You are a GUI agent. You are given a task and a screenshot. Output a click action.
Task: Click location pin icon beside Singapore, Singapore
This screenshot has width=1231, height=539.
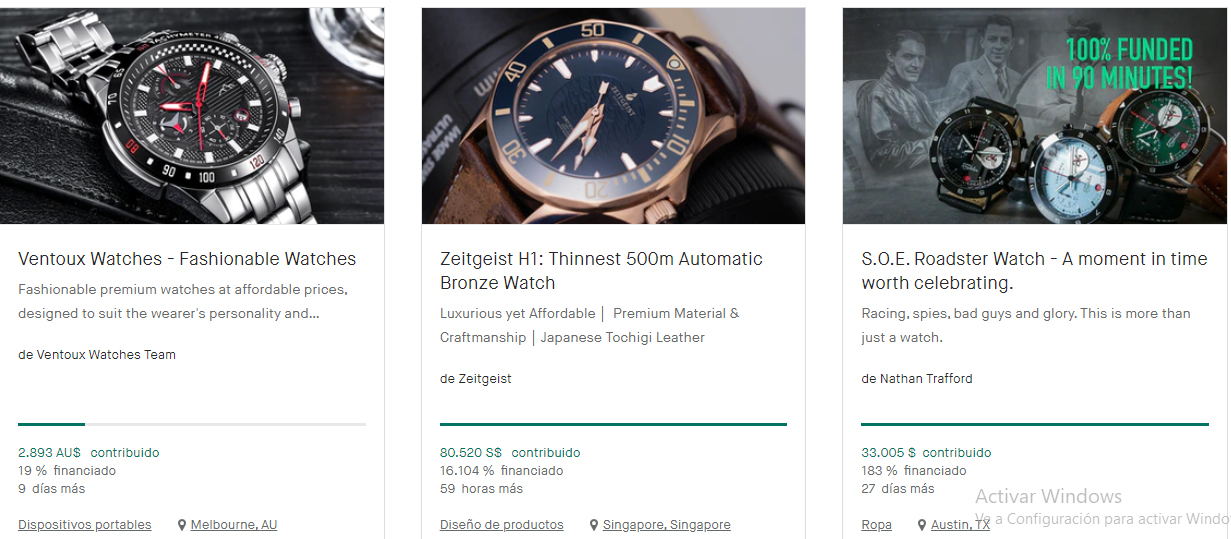[x=594, y=525]
